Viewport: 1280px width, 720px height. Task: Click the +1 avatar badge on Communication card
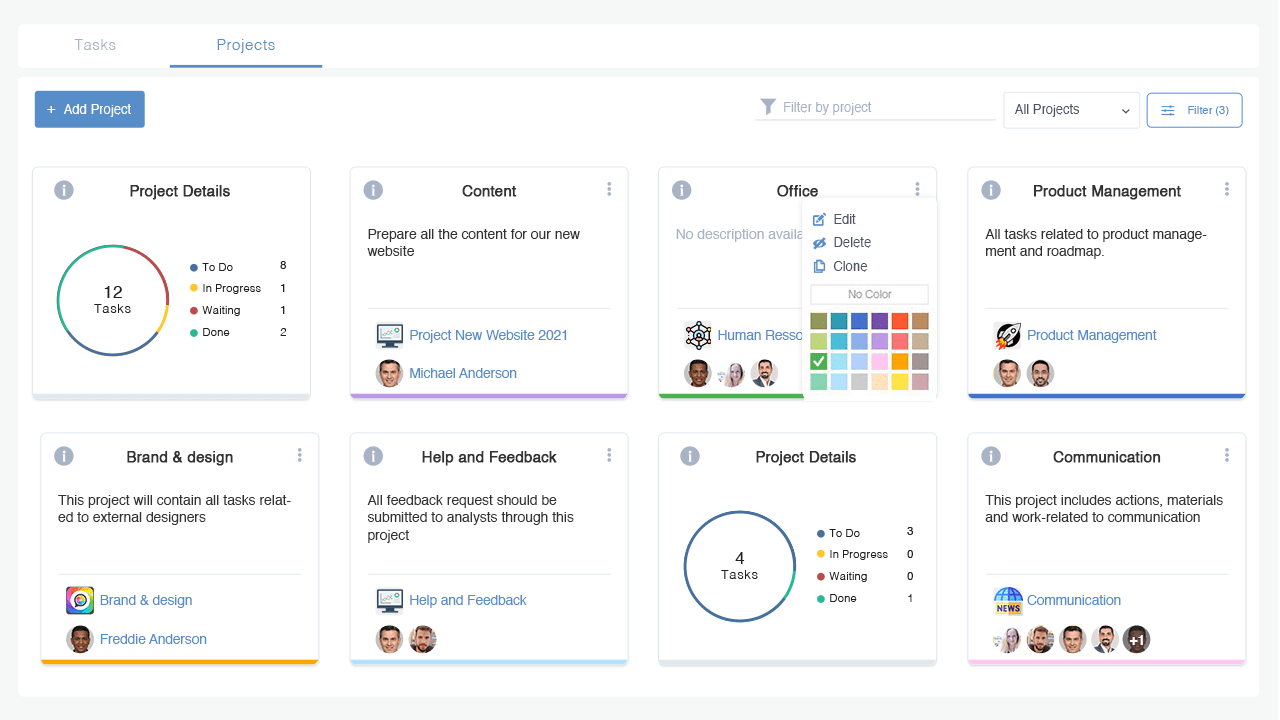pyautogui.click(x=1137, y=638)
